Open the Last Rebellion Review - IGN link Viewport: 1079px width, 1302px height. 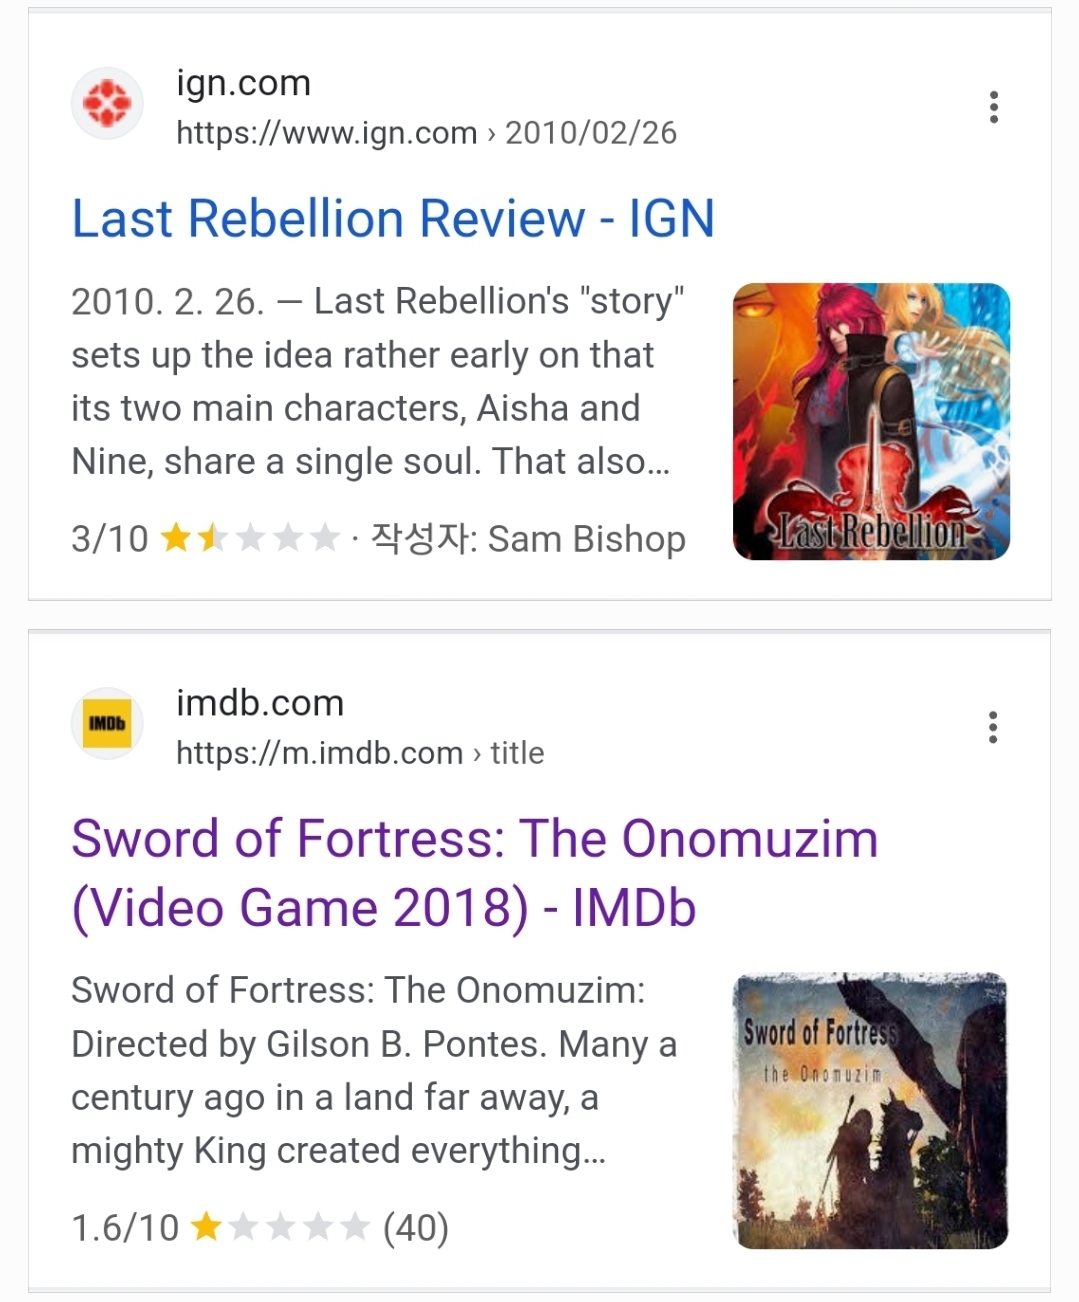point(393,219)
